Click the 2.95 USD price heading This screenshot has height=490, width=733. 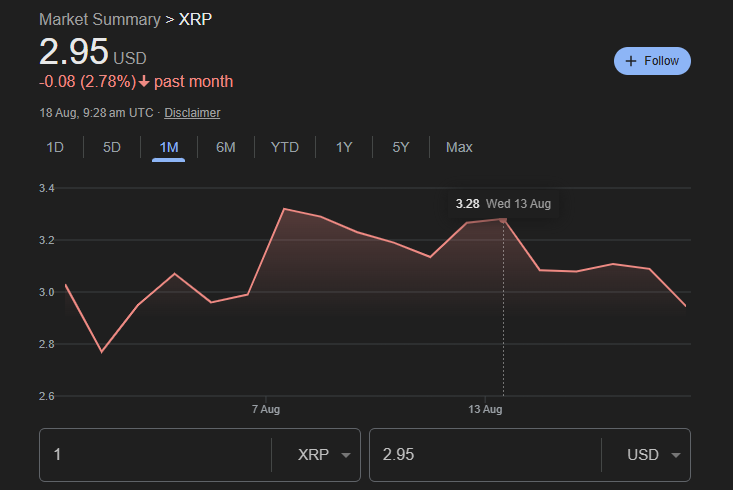(x=93, y=52)
